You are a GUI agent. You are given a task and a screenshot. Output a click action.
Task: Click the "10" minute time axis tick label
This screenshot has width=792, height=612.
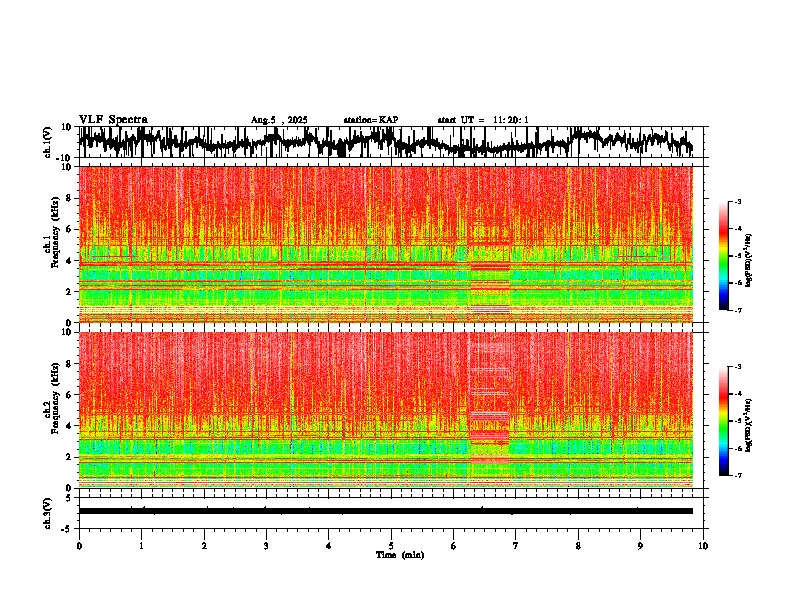click(x=703, y=546)
